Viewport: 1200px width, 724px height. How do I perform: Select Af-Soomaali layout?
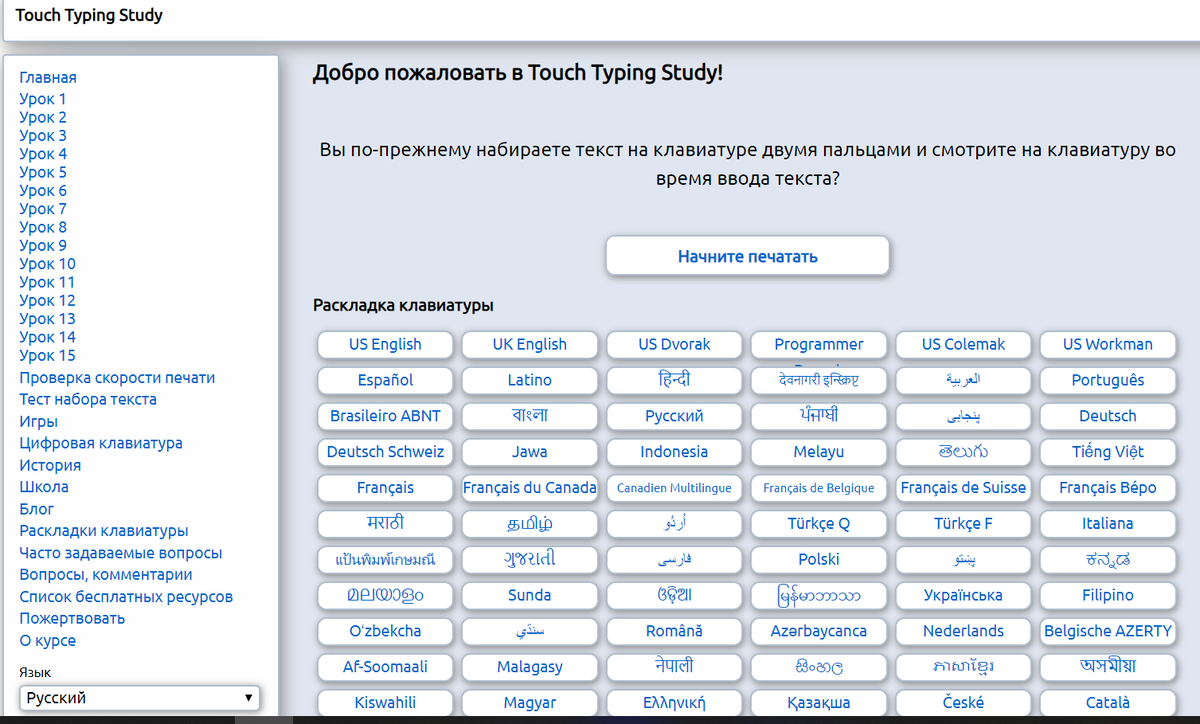pyautogui.click(x=385, y=666)
